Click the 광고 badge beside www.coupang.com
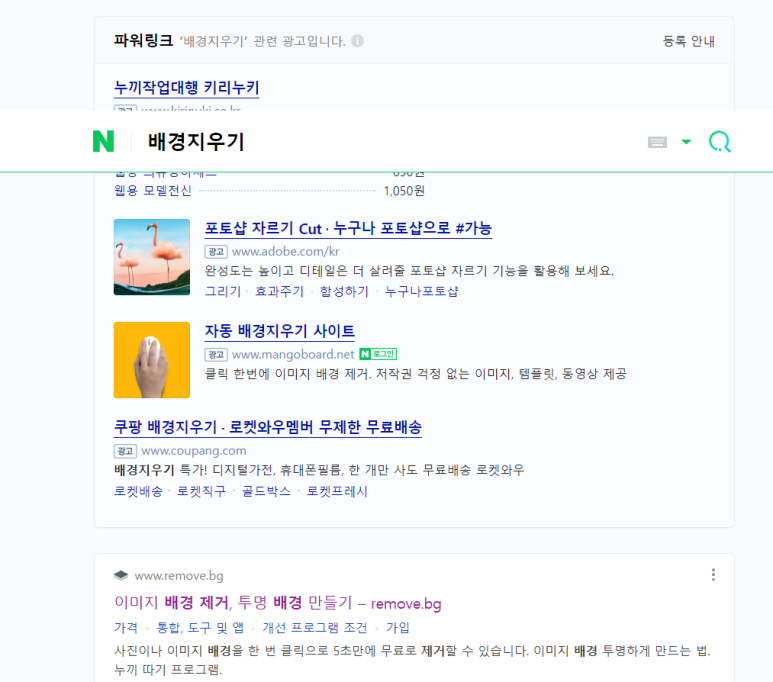 (125, 451)
